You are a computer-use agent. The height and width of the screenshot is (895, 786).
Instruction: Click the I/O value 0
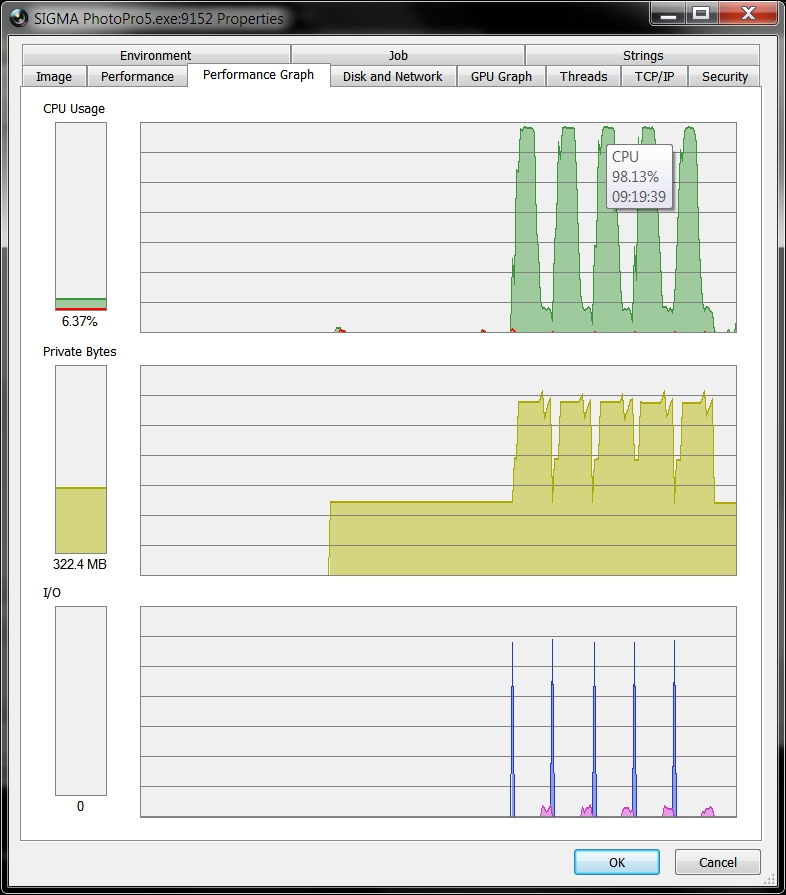coord(80,807)
